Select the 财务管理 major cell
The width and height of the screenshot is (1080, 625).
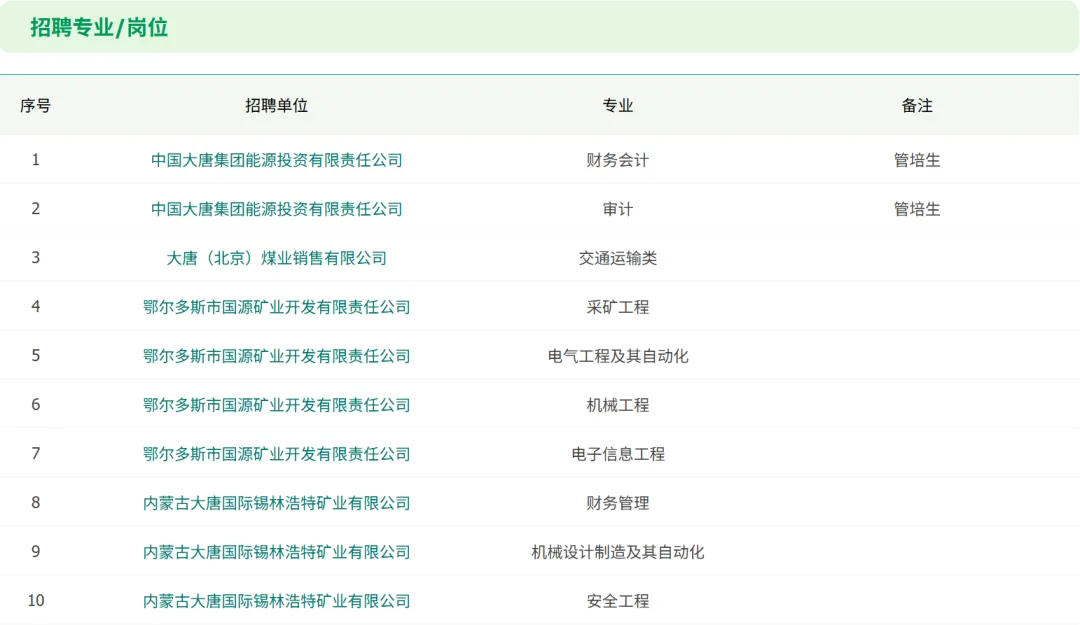[618, 503]
